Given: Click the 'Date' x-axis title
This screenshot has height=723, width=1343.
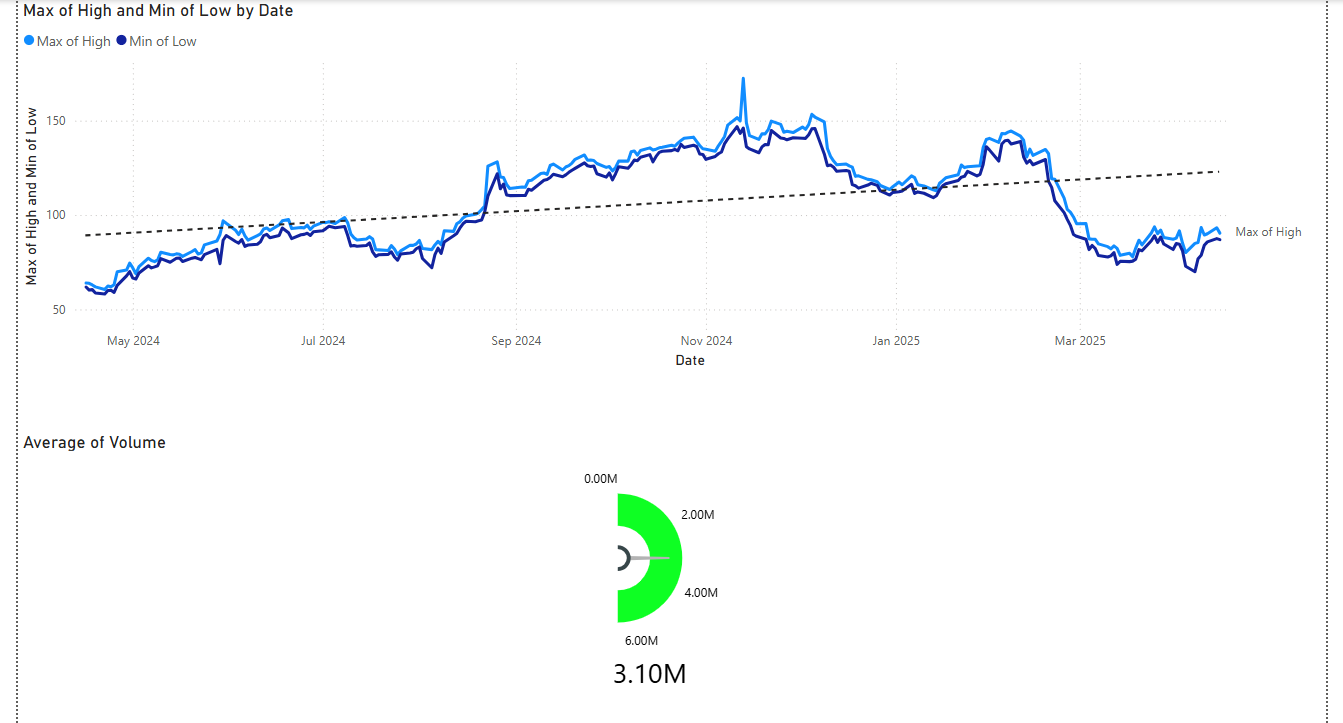Looking at the screenshot, I should (690, 360).
